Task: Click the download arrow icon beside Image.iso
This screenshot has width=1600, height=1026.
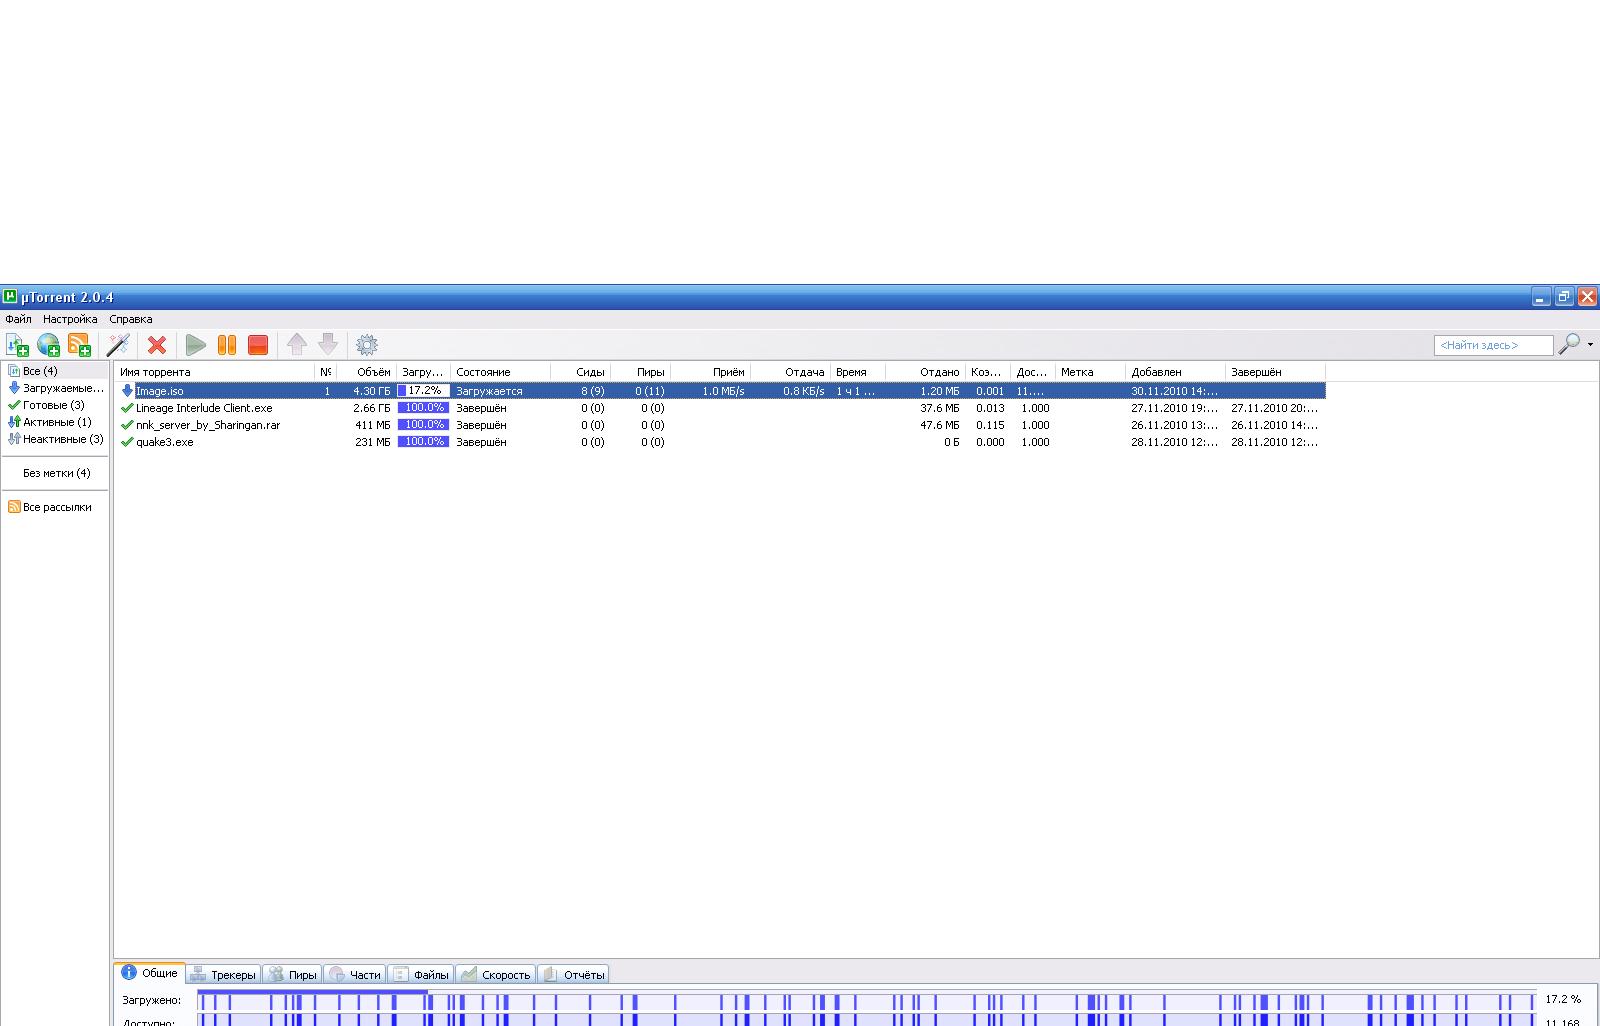Action: click(127, 391)
